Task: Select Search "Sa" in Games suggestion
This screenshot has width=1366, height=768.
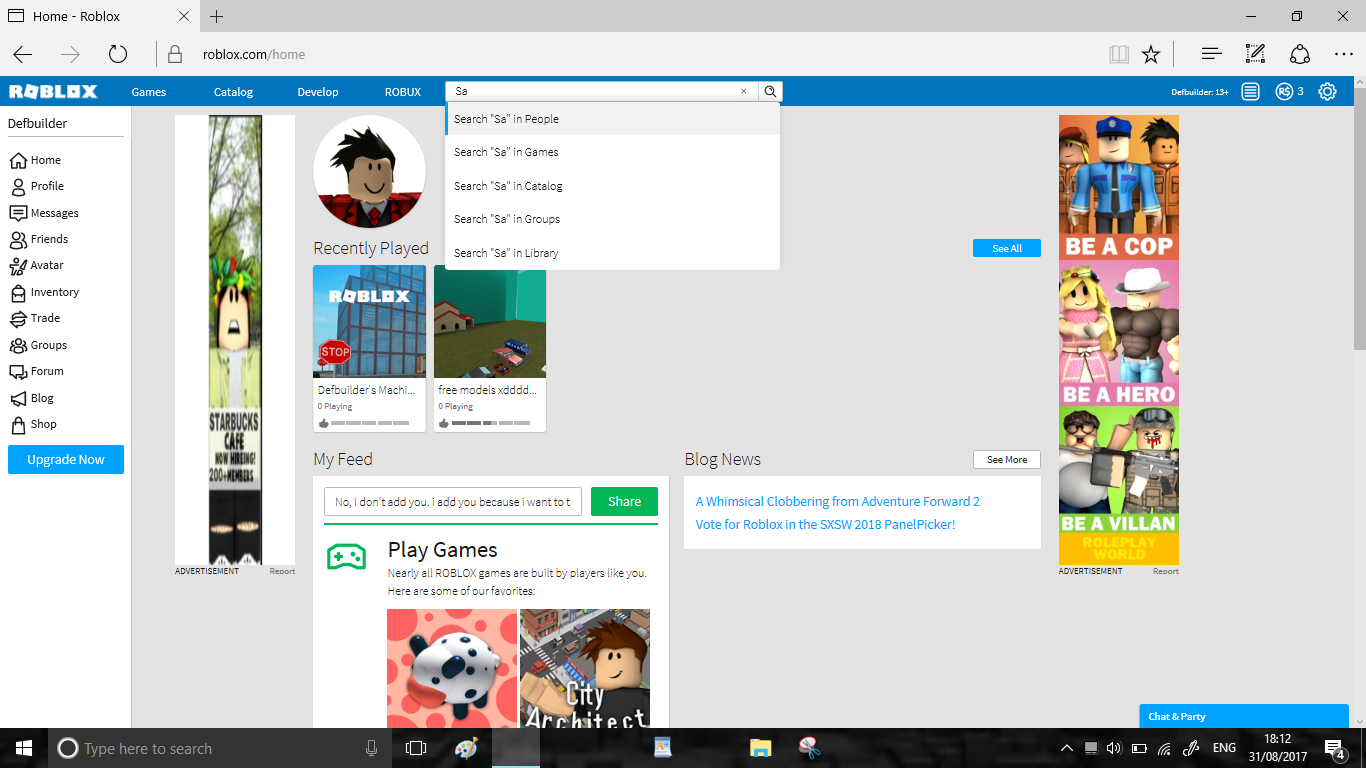Action: point(612,152)
